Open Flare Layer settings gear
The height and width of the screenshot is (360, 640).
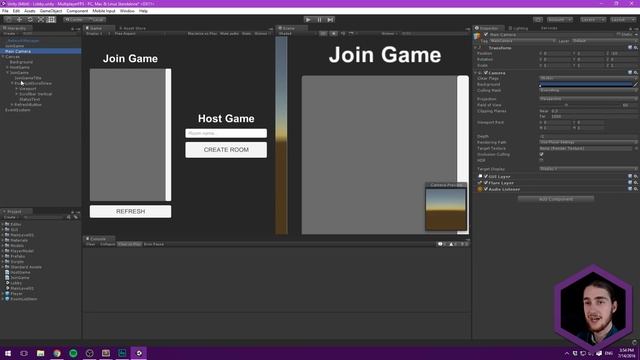[x=636, y=183]
